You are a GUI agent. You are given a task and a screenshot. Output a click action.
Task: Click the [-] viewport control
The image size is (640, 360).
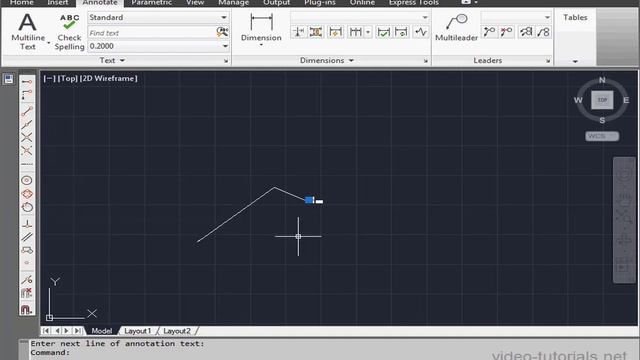pyautogui.click(x=49, y=78)
